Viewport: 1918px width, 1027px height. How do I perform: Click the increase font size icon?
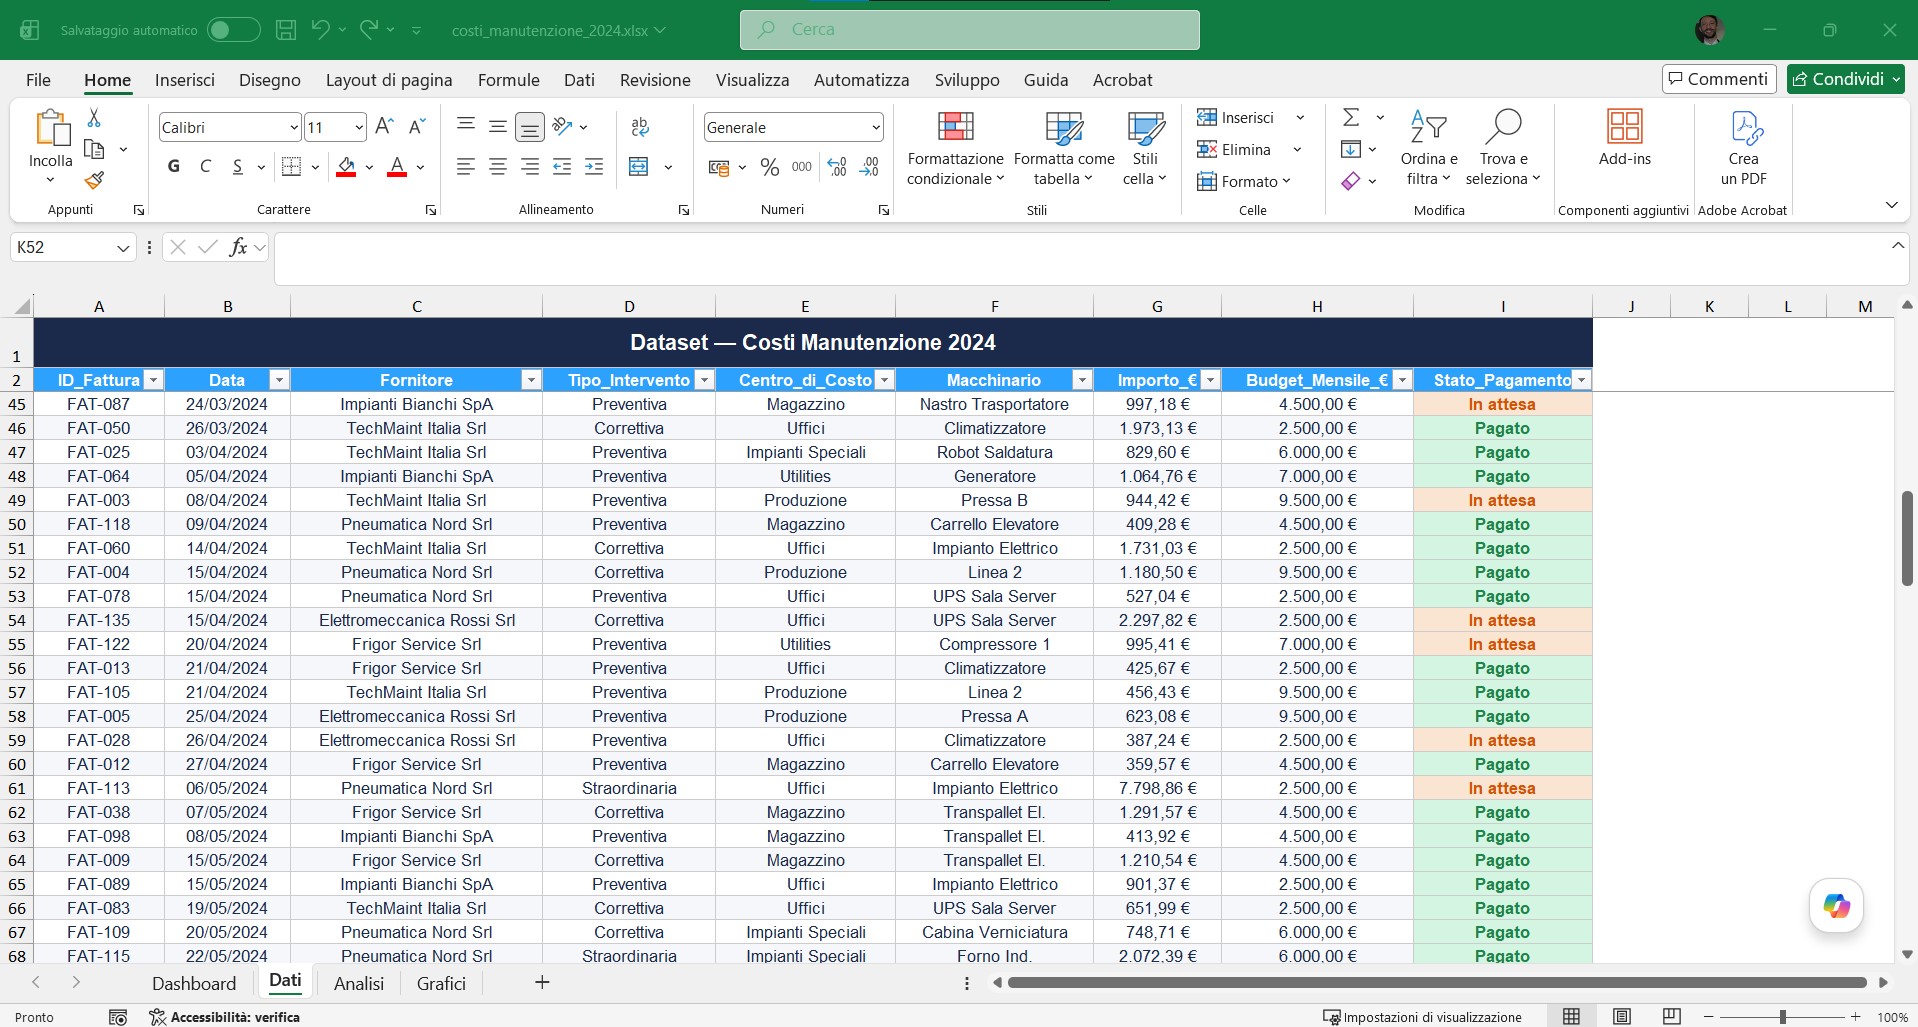pyautogui.click(x=384, y=126)
